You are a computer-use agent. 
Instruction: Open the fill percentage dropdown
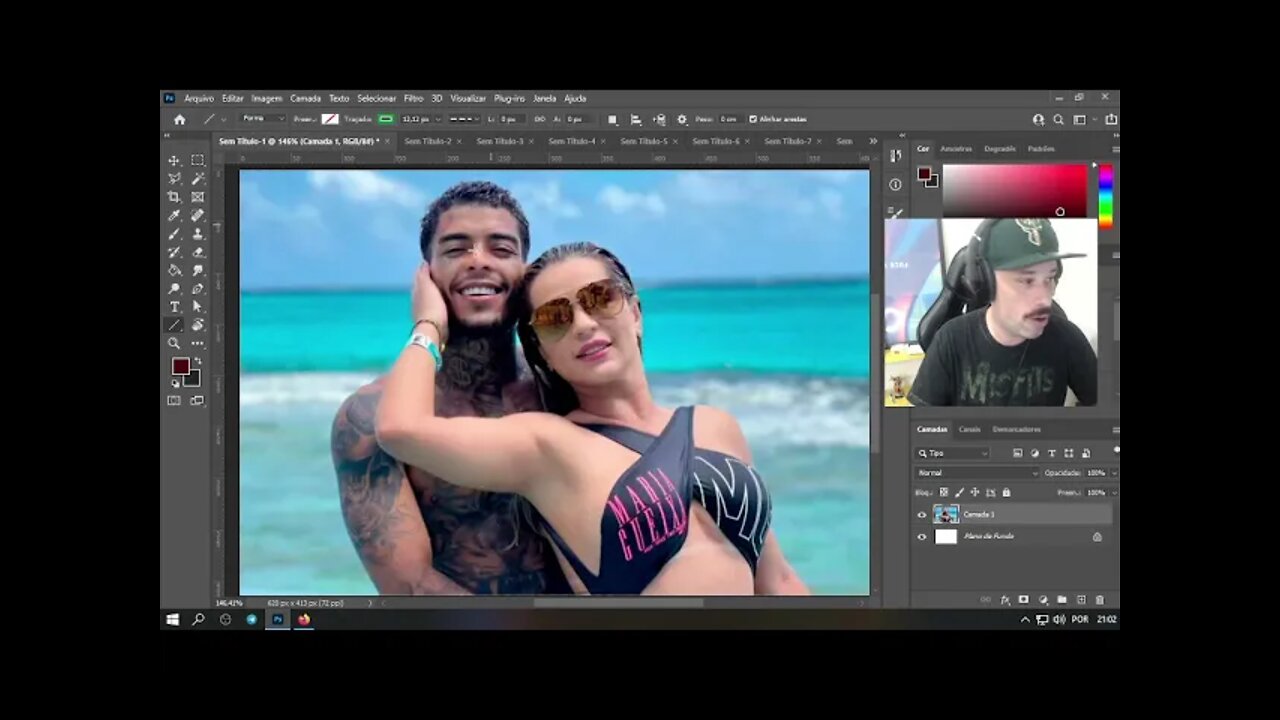1114,492
